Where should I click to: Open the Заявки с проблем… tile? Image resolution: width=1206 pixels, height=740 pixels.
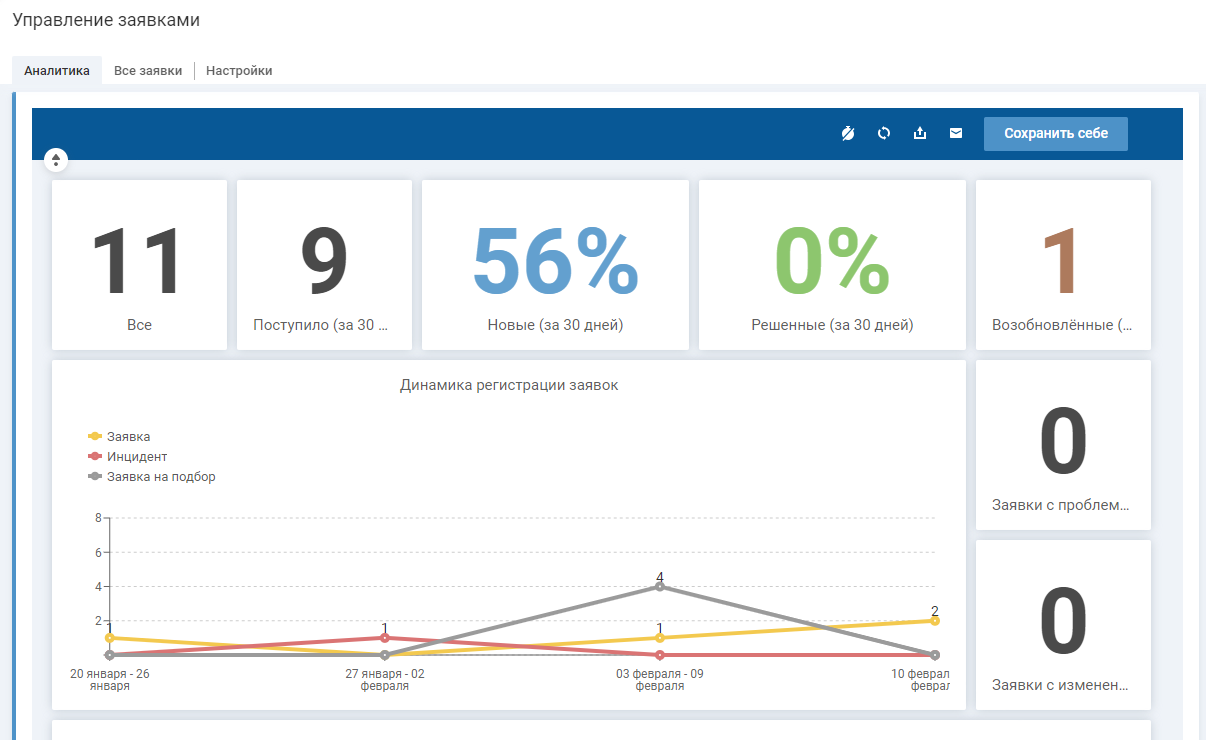[x=1062, y=445]
